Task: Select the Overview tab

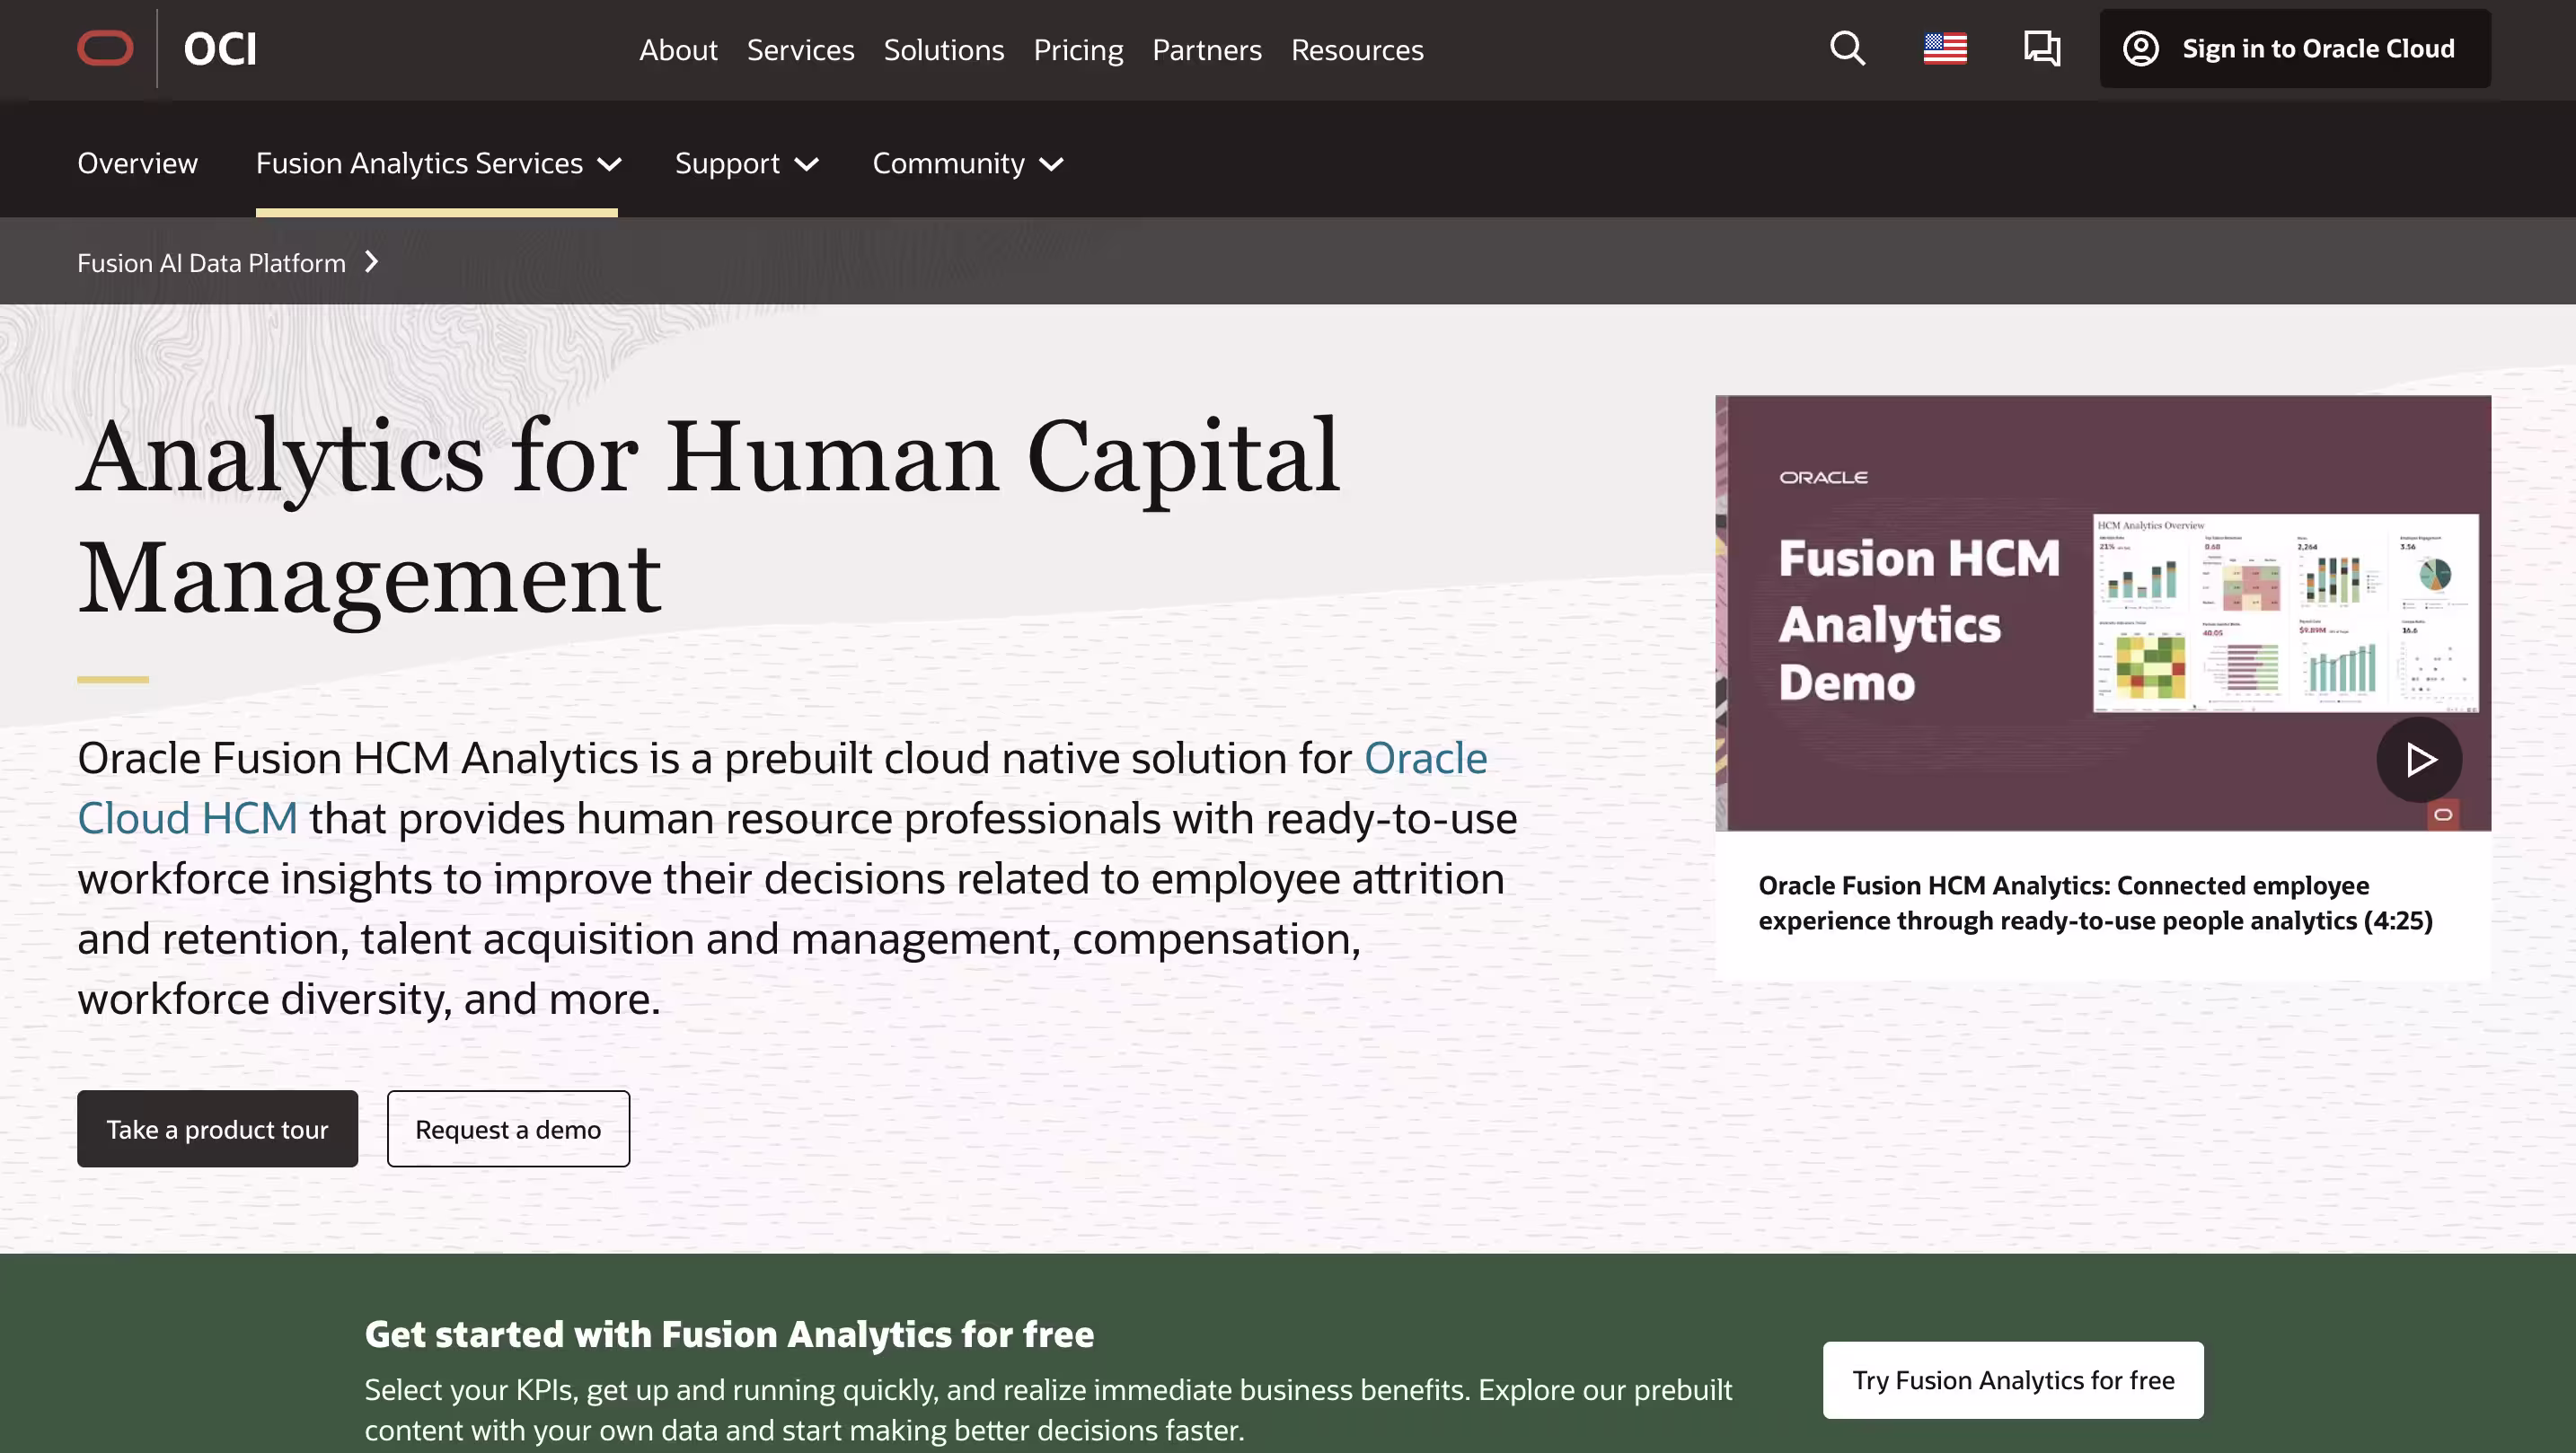Action: point(137,163)
